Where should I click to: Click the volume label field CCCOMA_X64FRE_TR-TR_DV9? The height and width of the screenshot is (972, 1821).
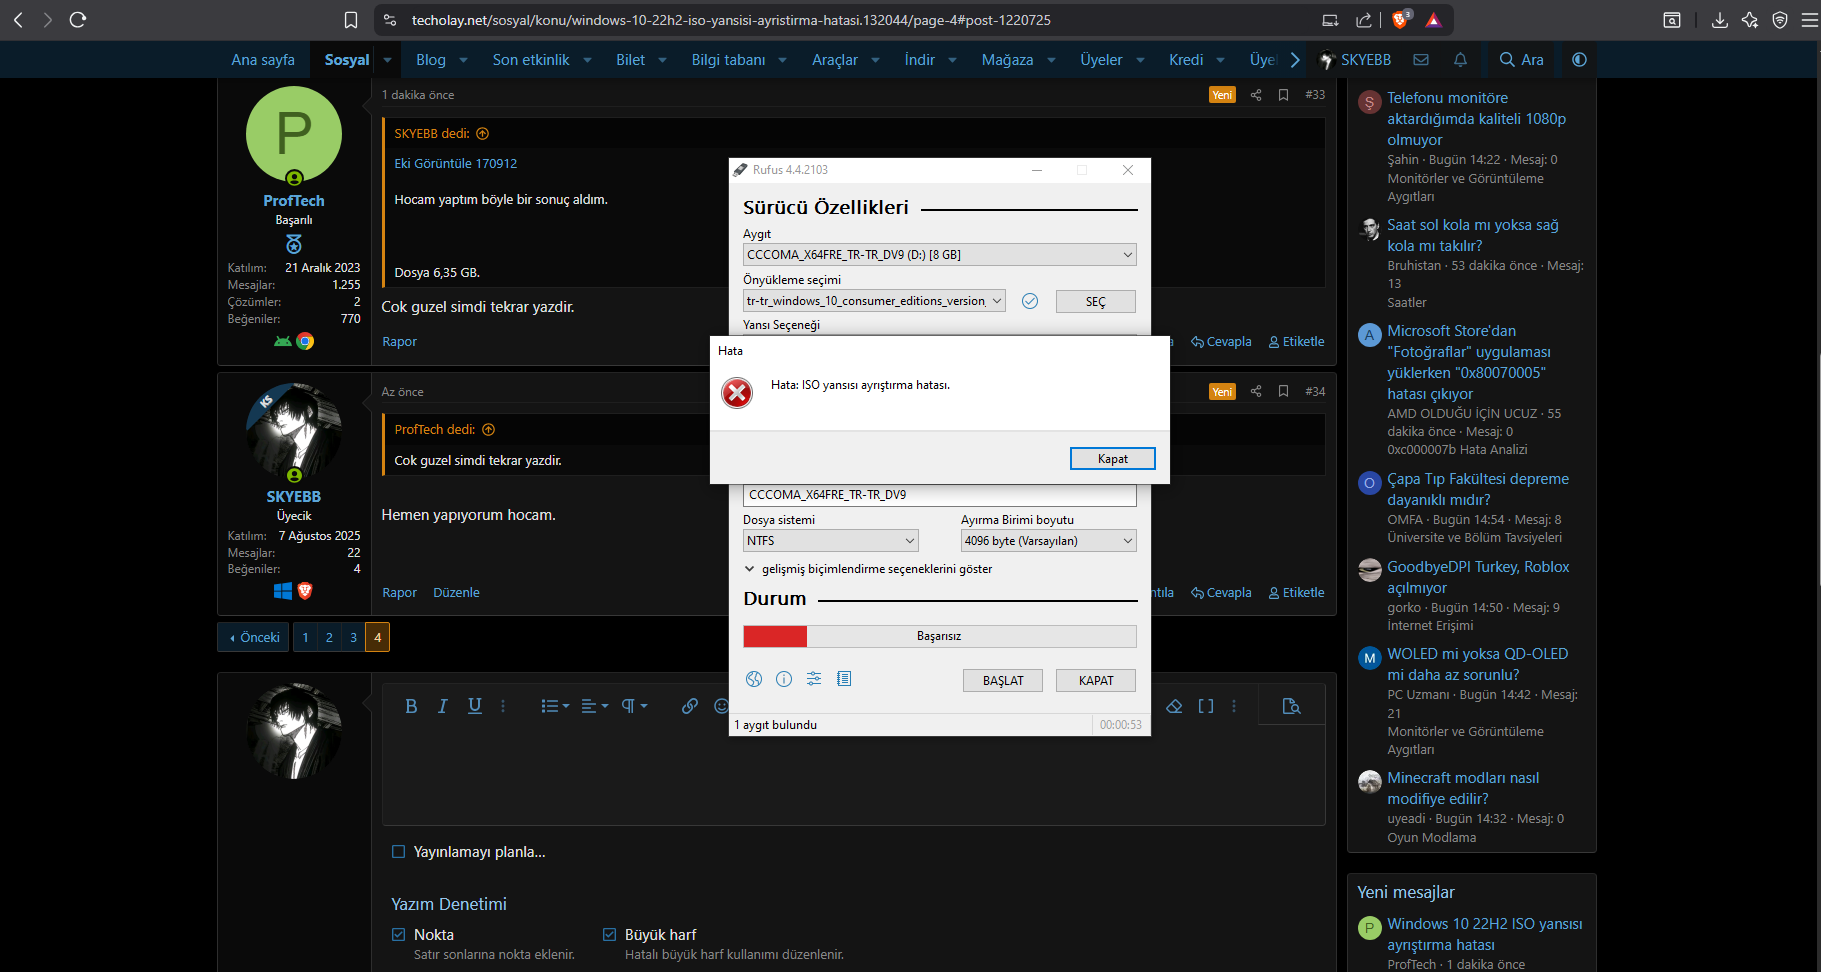(940, 495)
